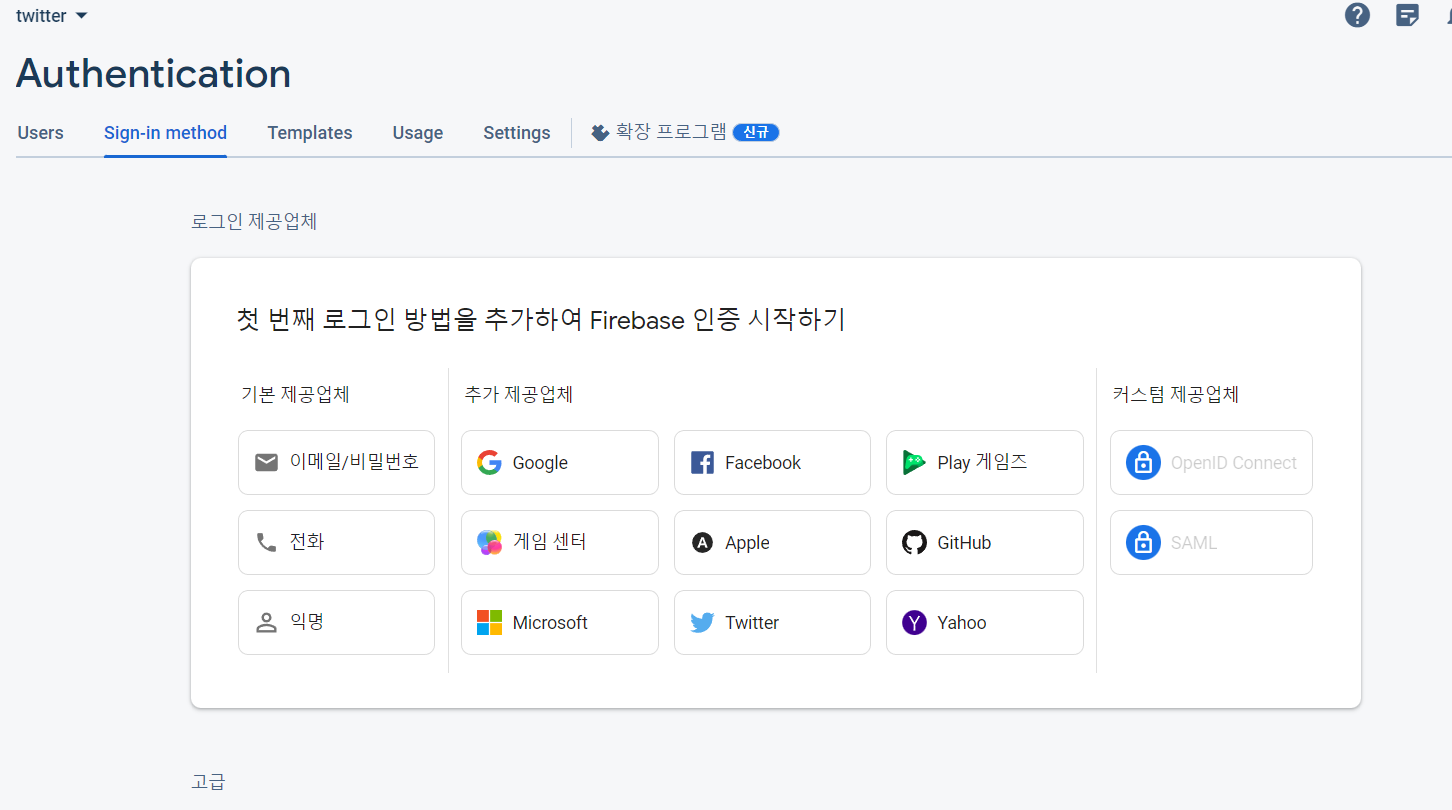Click the GitHub octocat icon
The height and width of the screenshot is (810, 1452).
click(914, 542)
